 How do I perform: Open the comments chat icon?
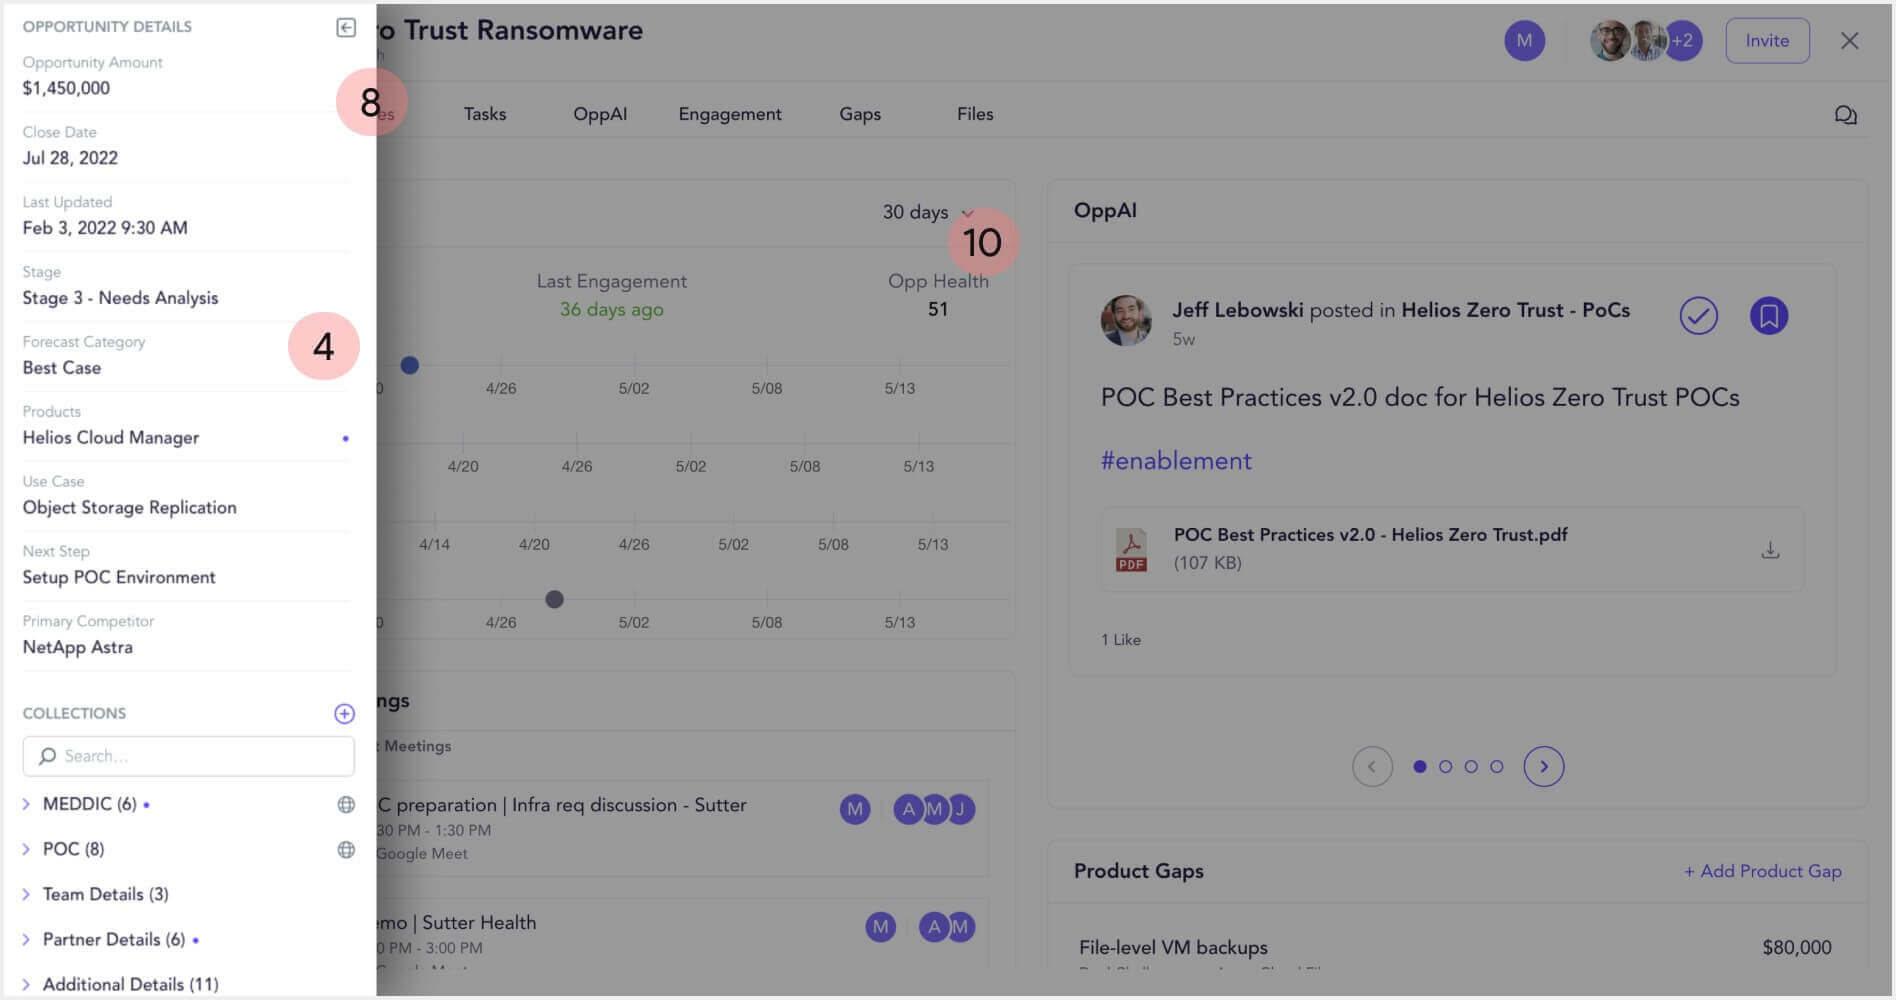pos(1845,115)
